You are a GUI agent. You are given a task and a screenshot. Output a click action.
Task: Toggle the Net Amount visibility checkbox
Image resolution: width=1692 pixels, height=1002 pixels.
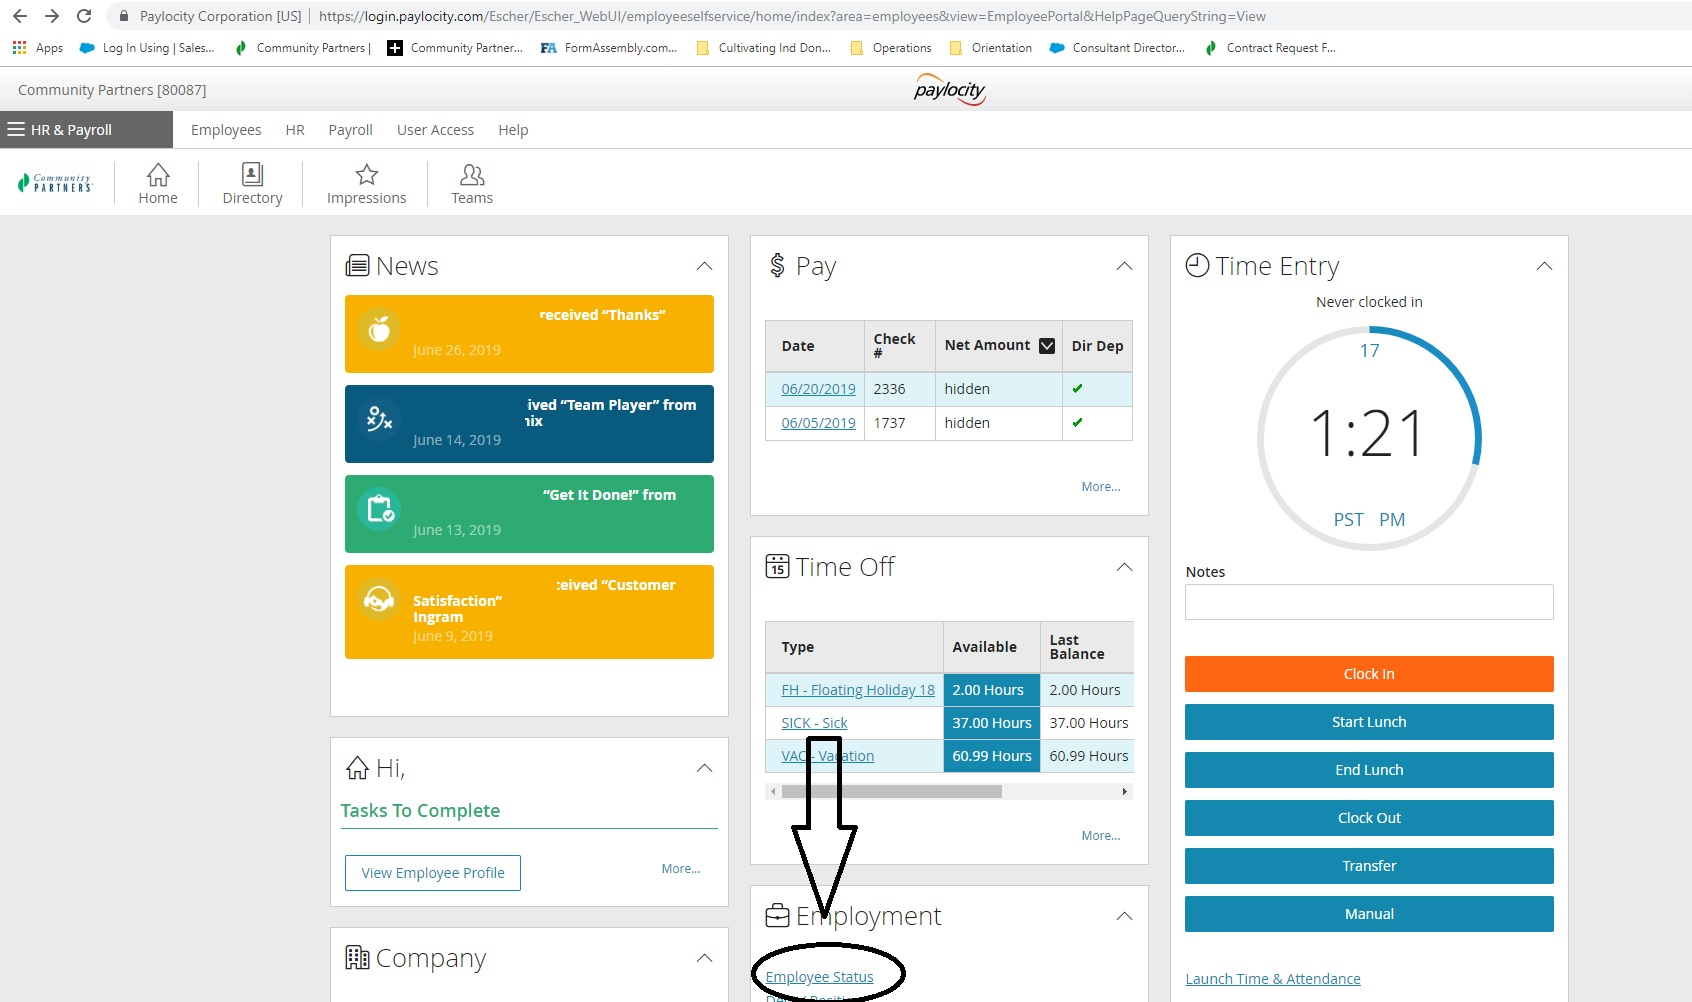coord(1047,346)
